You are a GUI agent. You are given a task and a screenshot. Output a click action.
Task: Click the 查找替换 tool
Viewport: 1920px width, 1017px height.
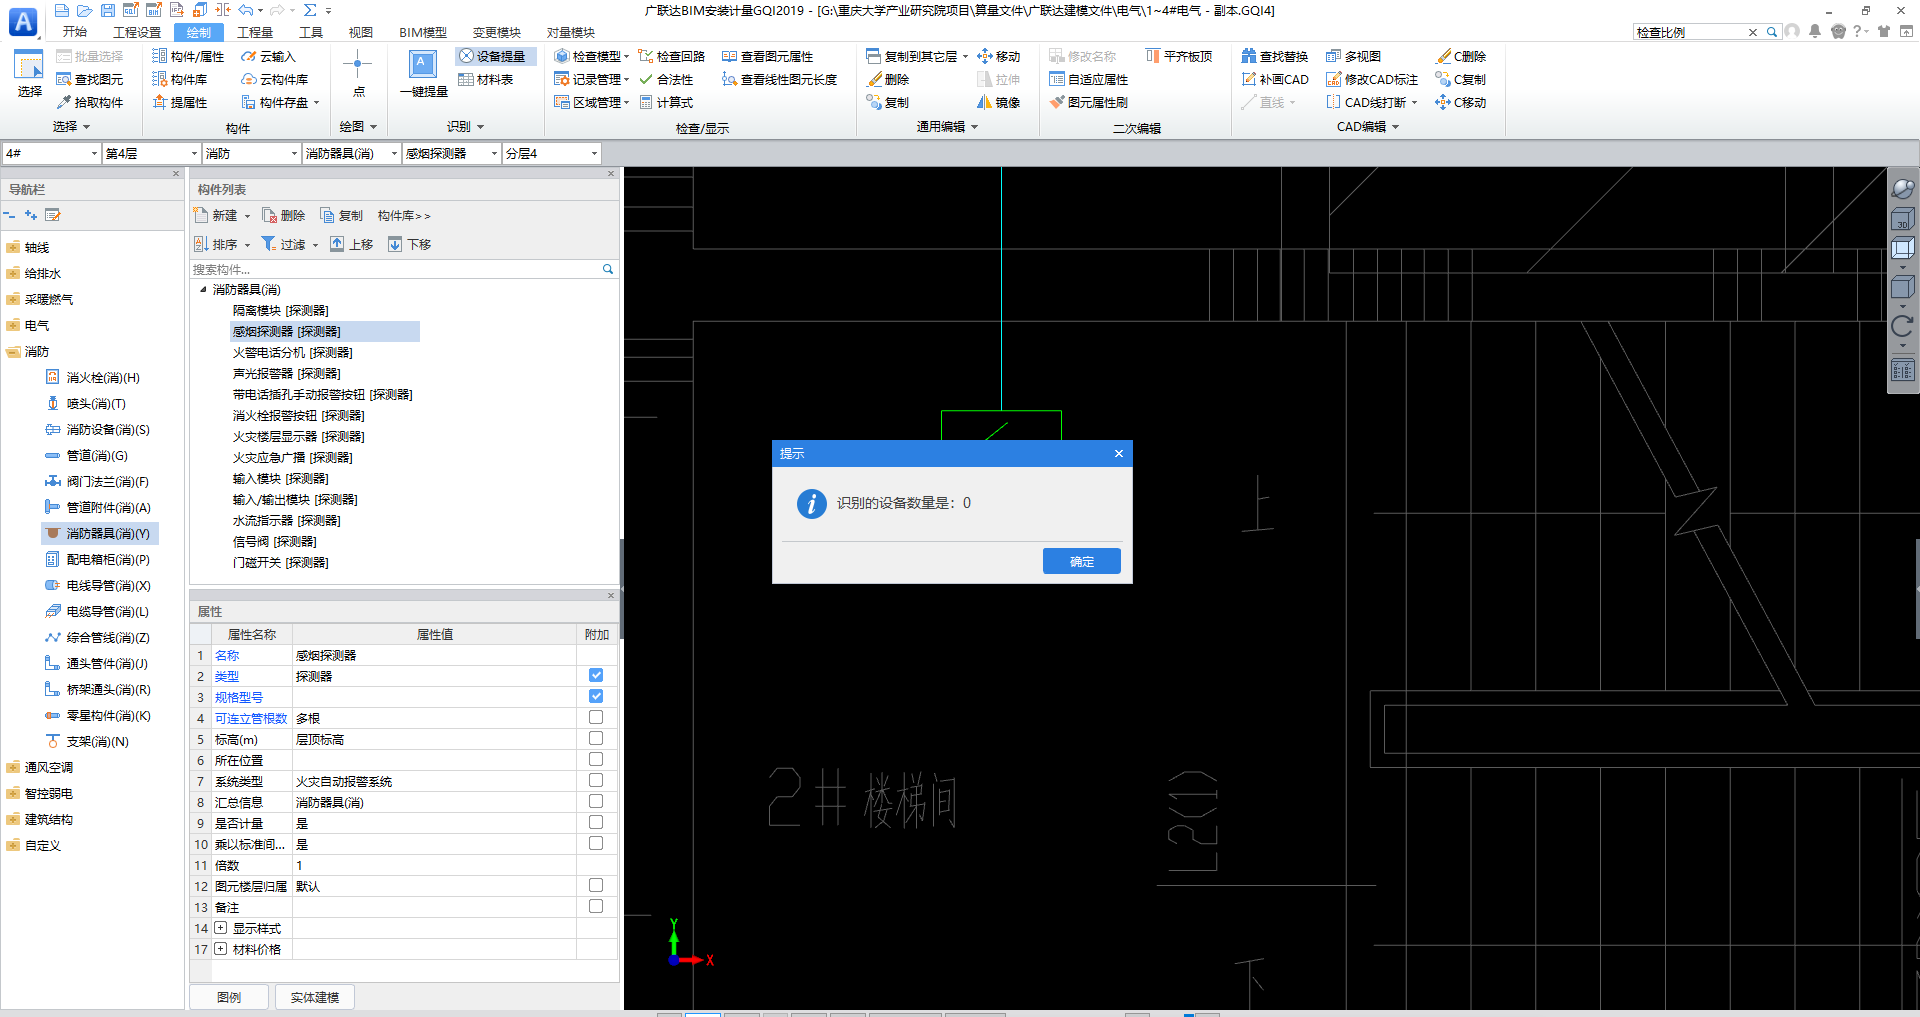tap(1275, 57)
